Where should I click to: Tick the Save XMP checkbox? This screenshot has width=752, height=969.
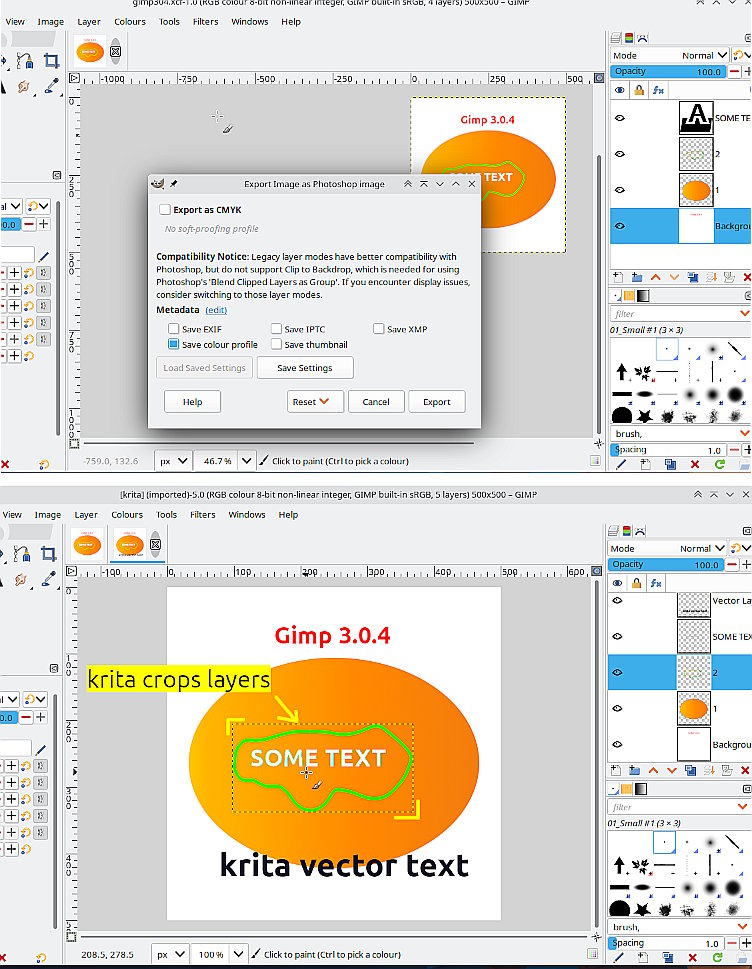click(x=379, y=329)
